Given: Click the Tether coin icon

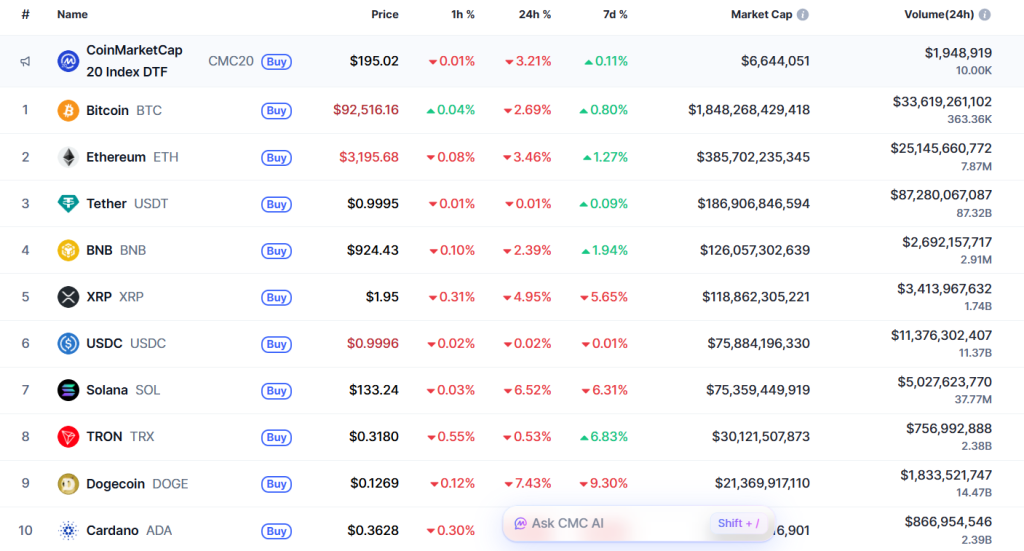Looking at the screenshot, I should [68, 204].
